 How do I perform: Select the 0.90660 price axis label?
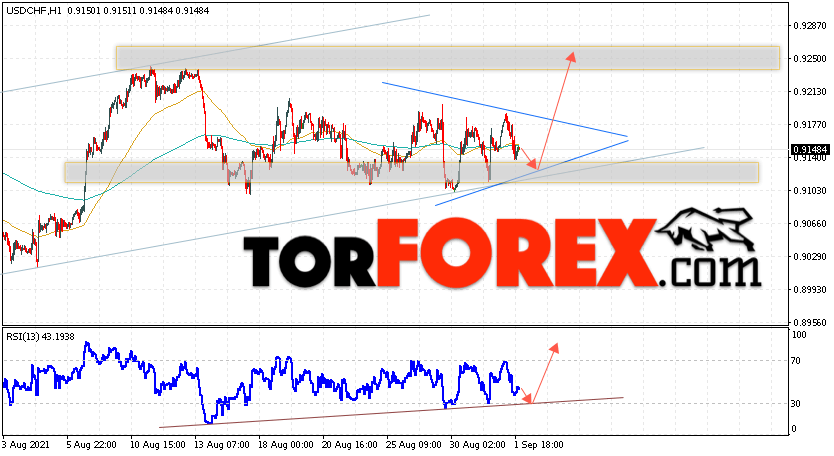click(810, 223)
